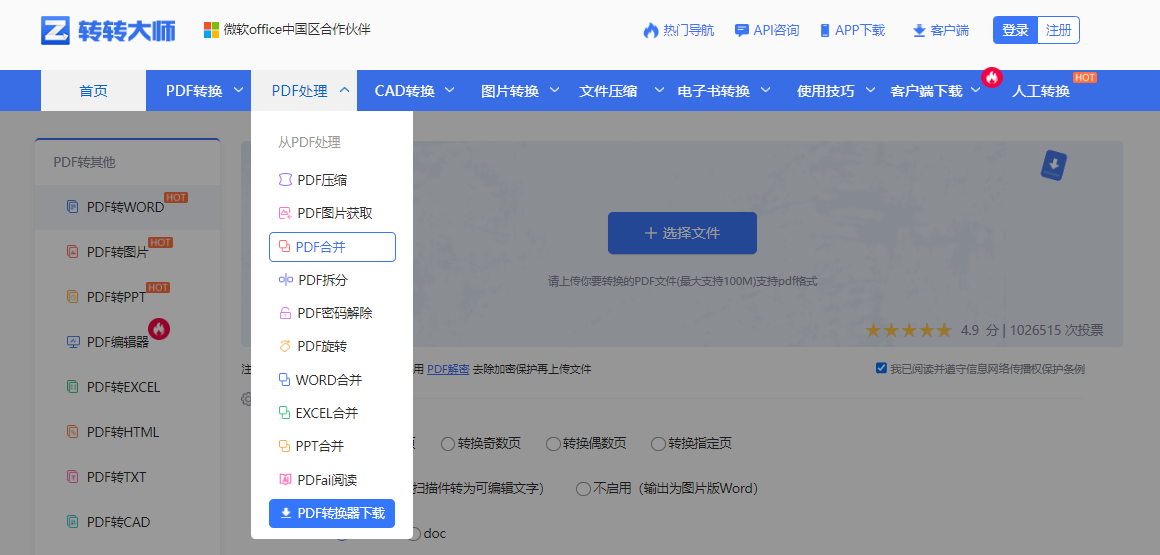This screenshot has width=1160, height=555.
Task: Click the PDFai阅读 icon
Action: (285, 480)
